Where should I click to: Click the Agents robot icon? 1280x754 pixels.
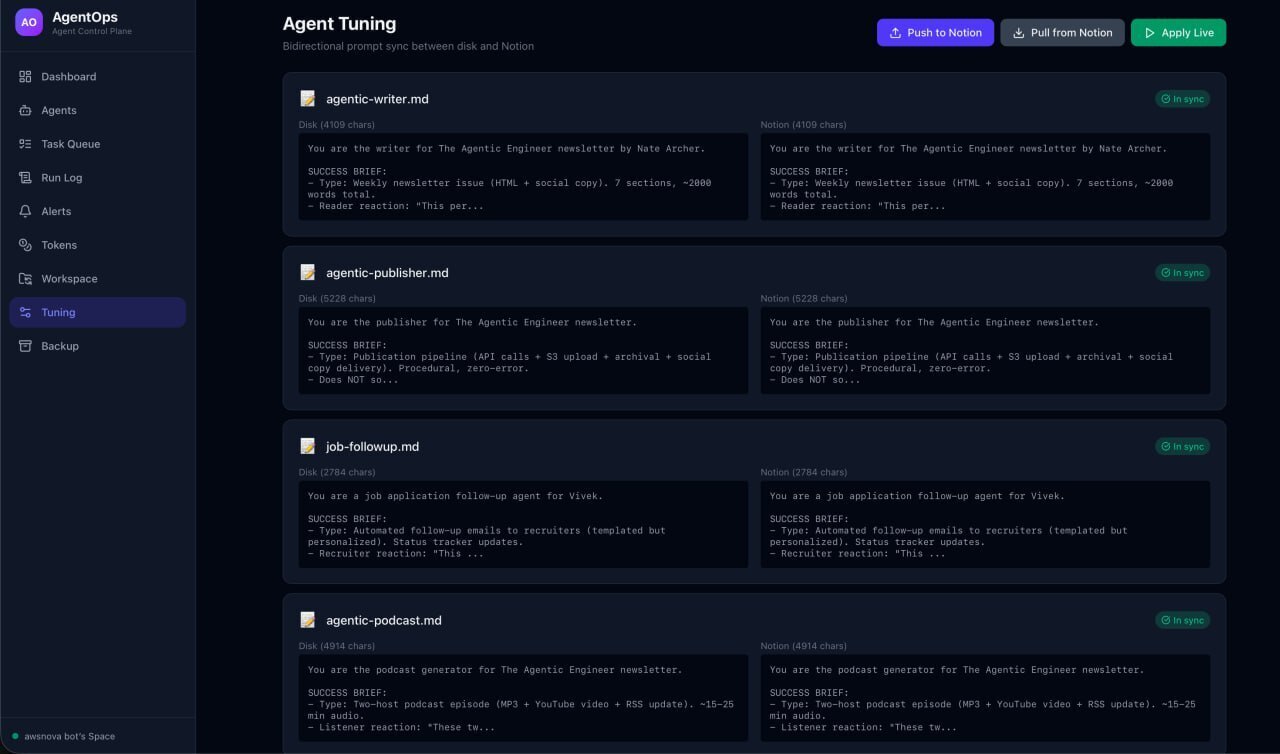pos(25,110)
